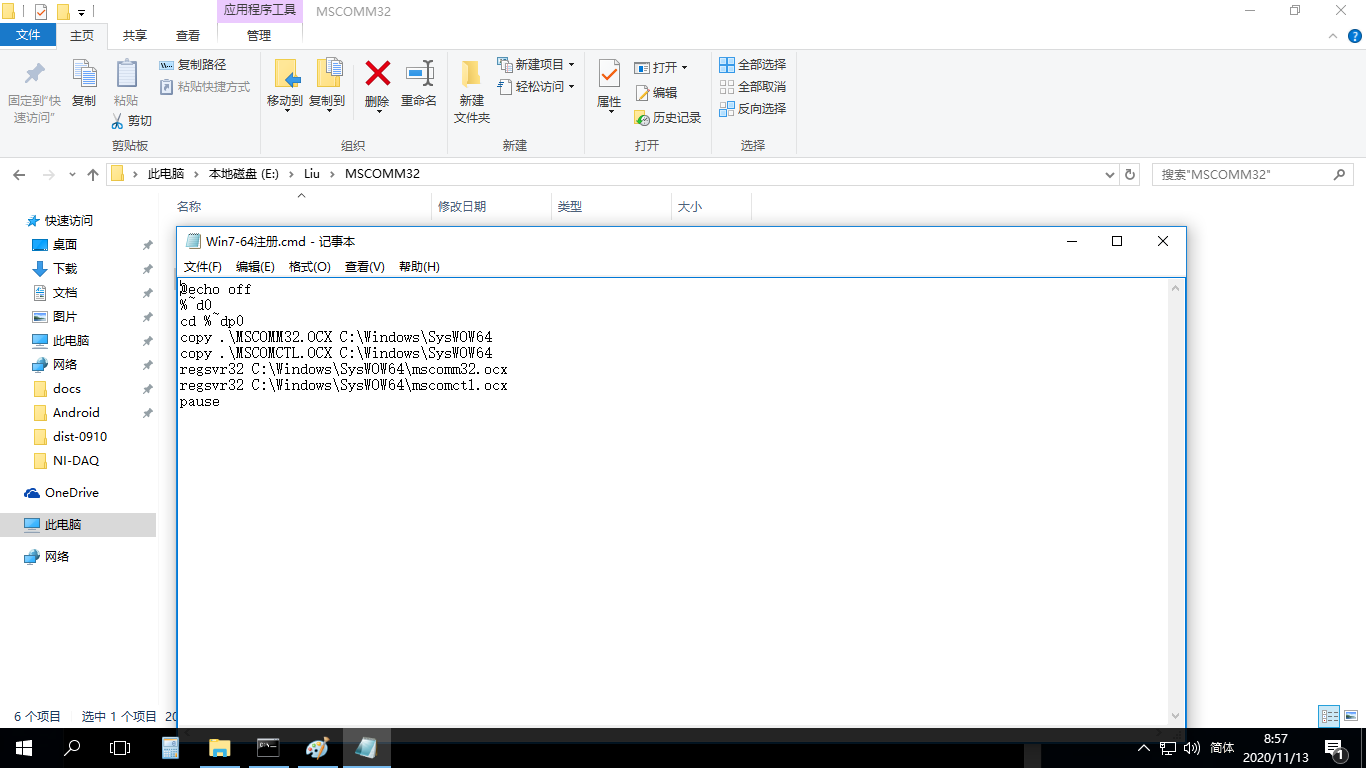
Task: Expand the Easy Access dropdown
Action: click(571, 87)
